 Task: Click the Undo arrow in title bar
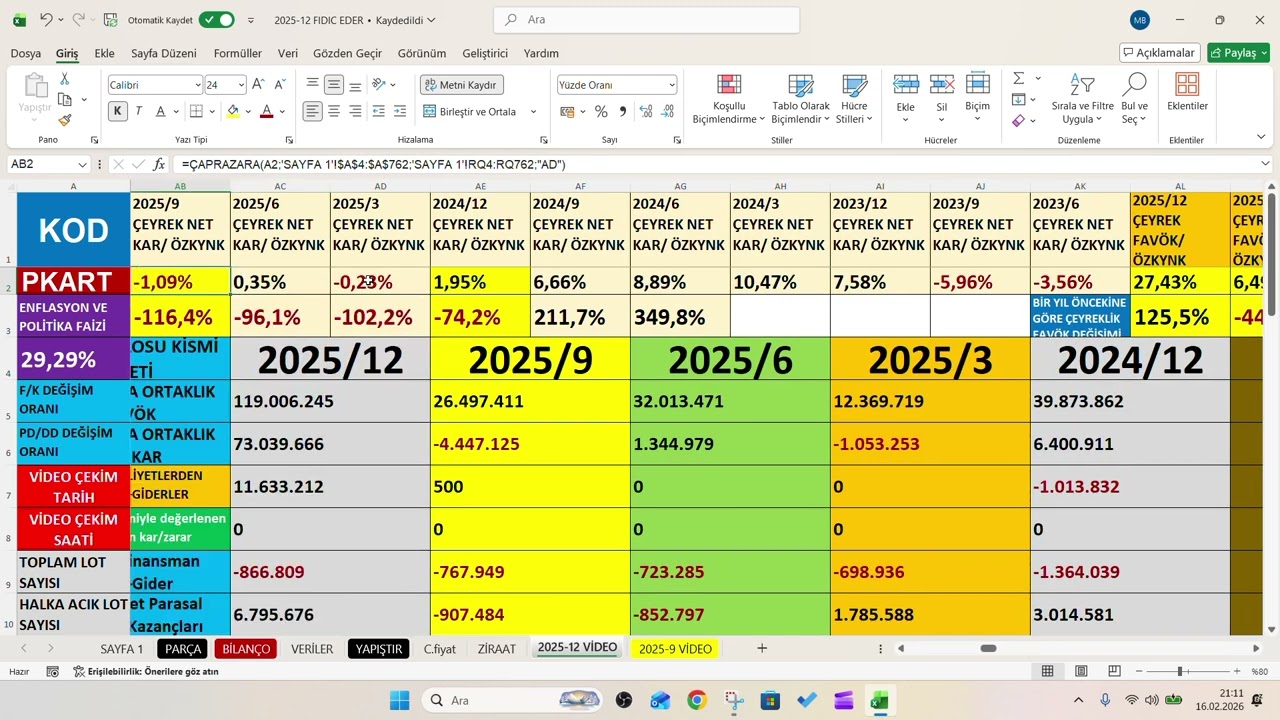[x=46, y=19]
